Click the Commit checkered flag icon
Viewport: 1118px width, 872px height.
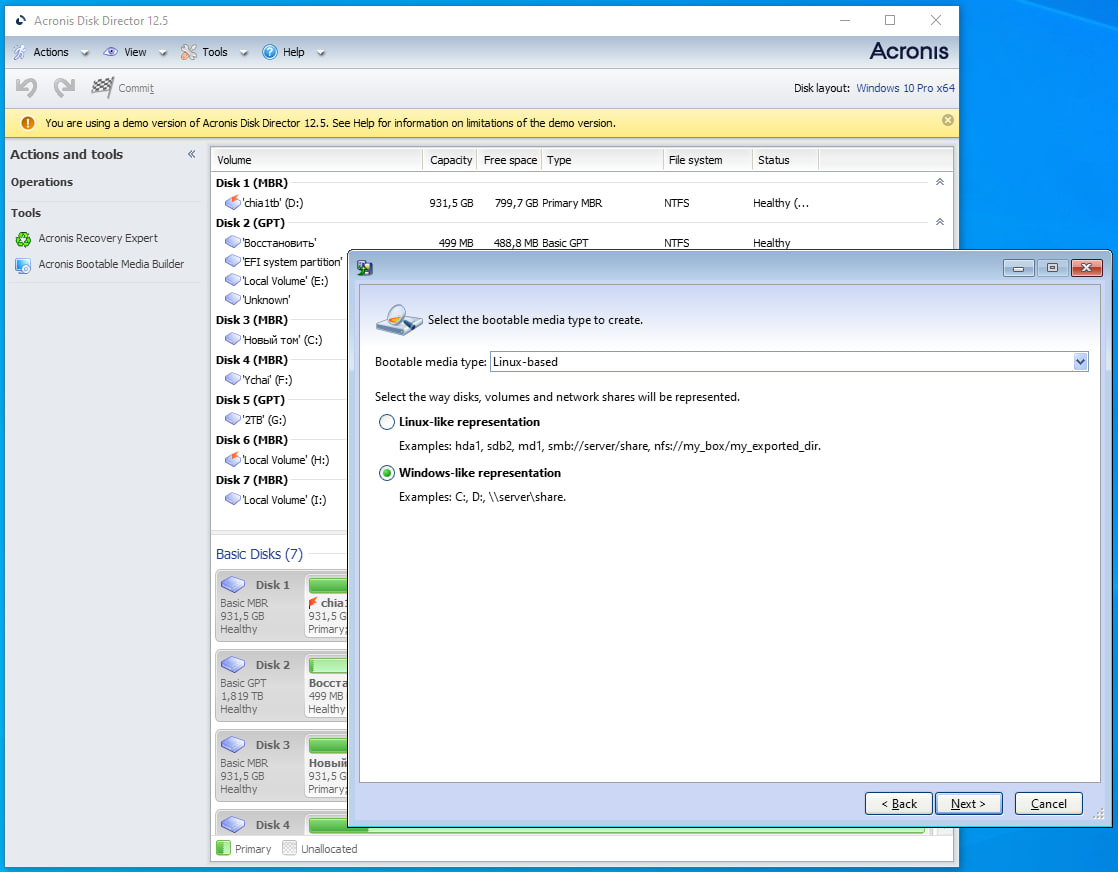(102, 87)
